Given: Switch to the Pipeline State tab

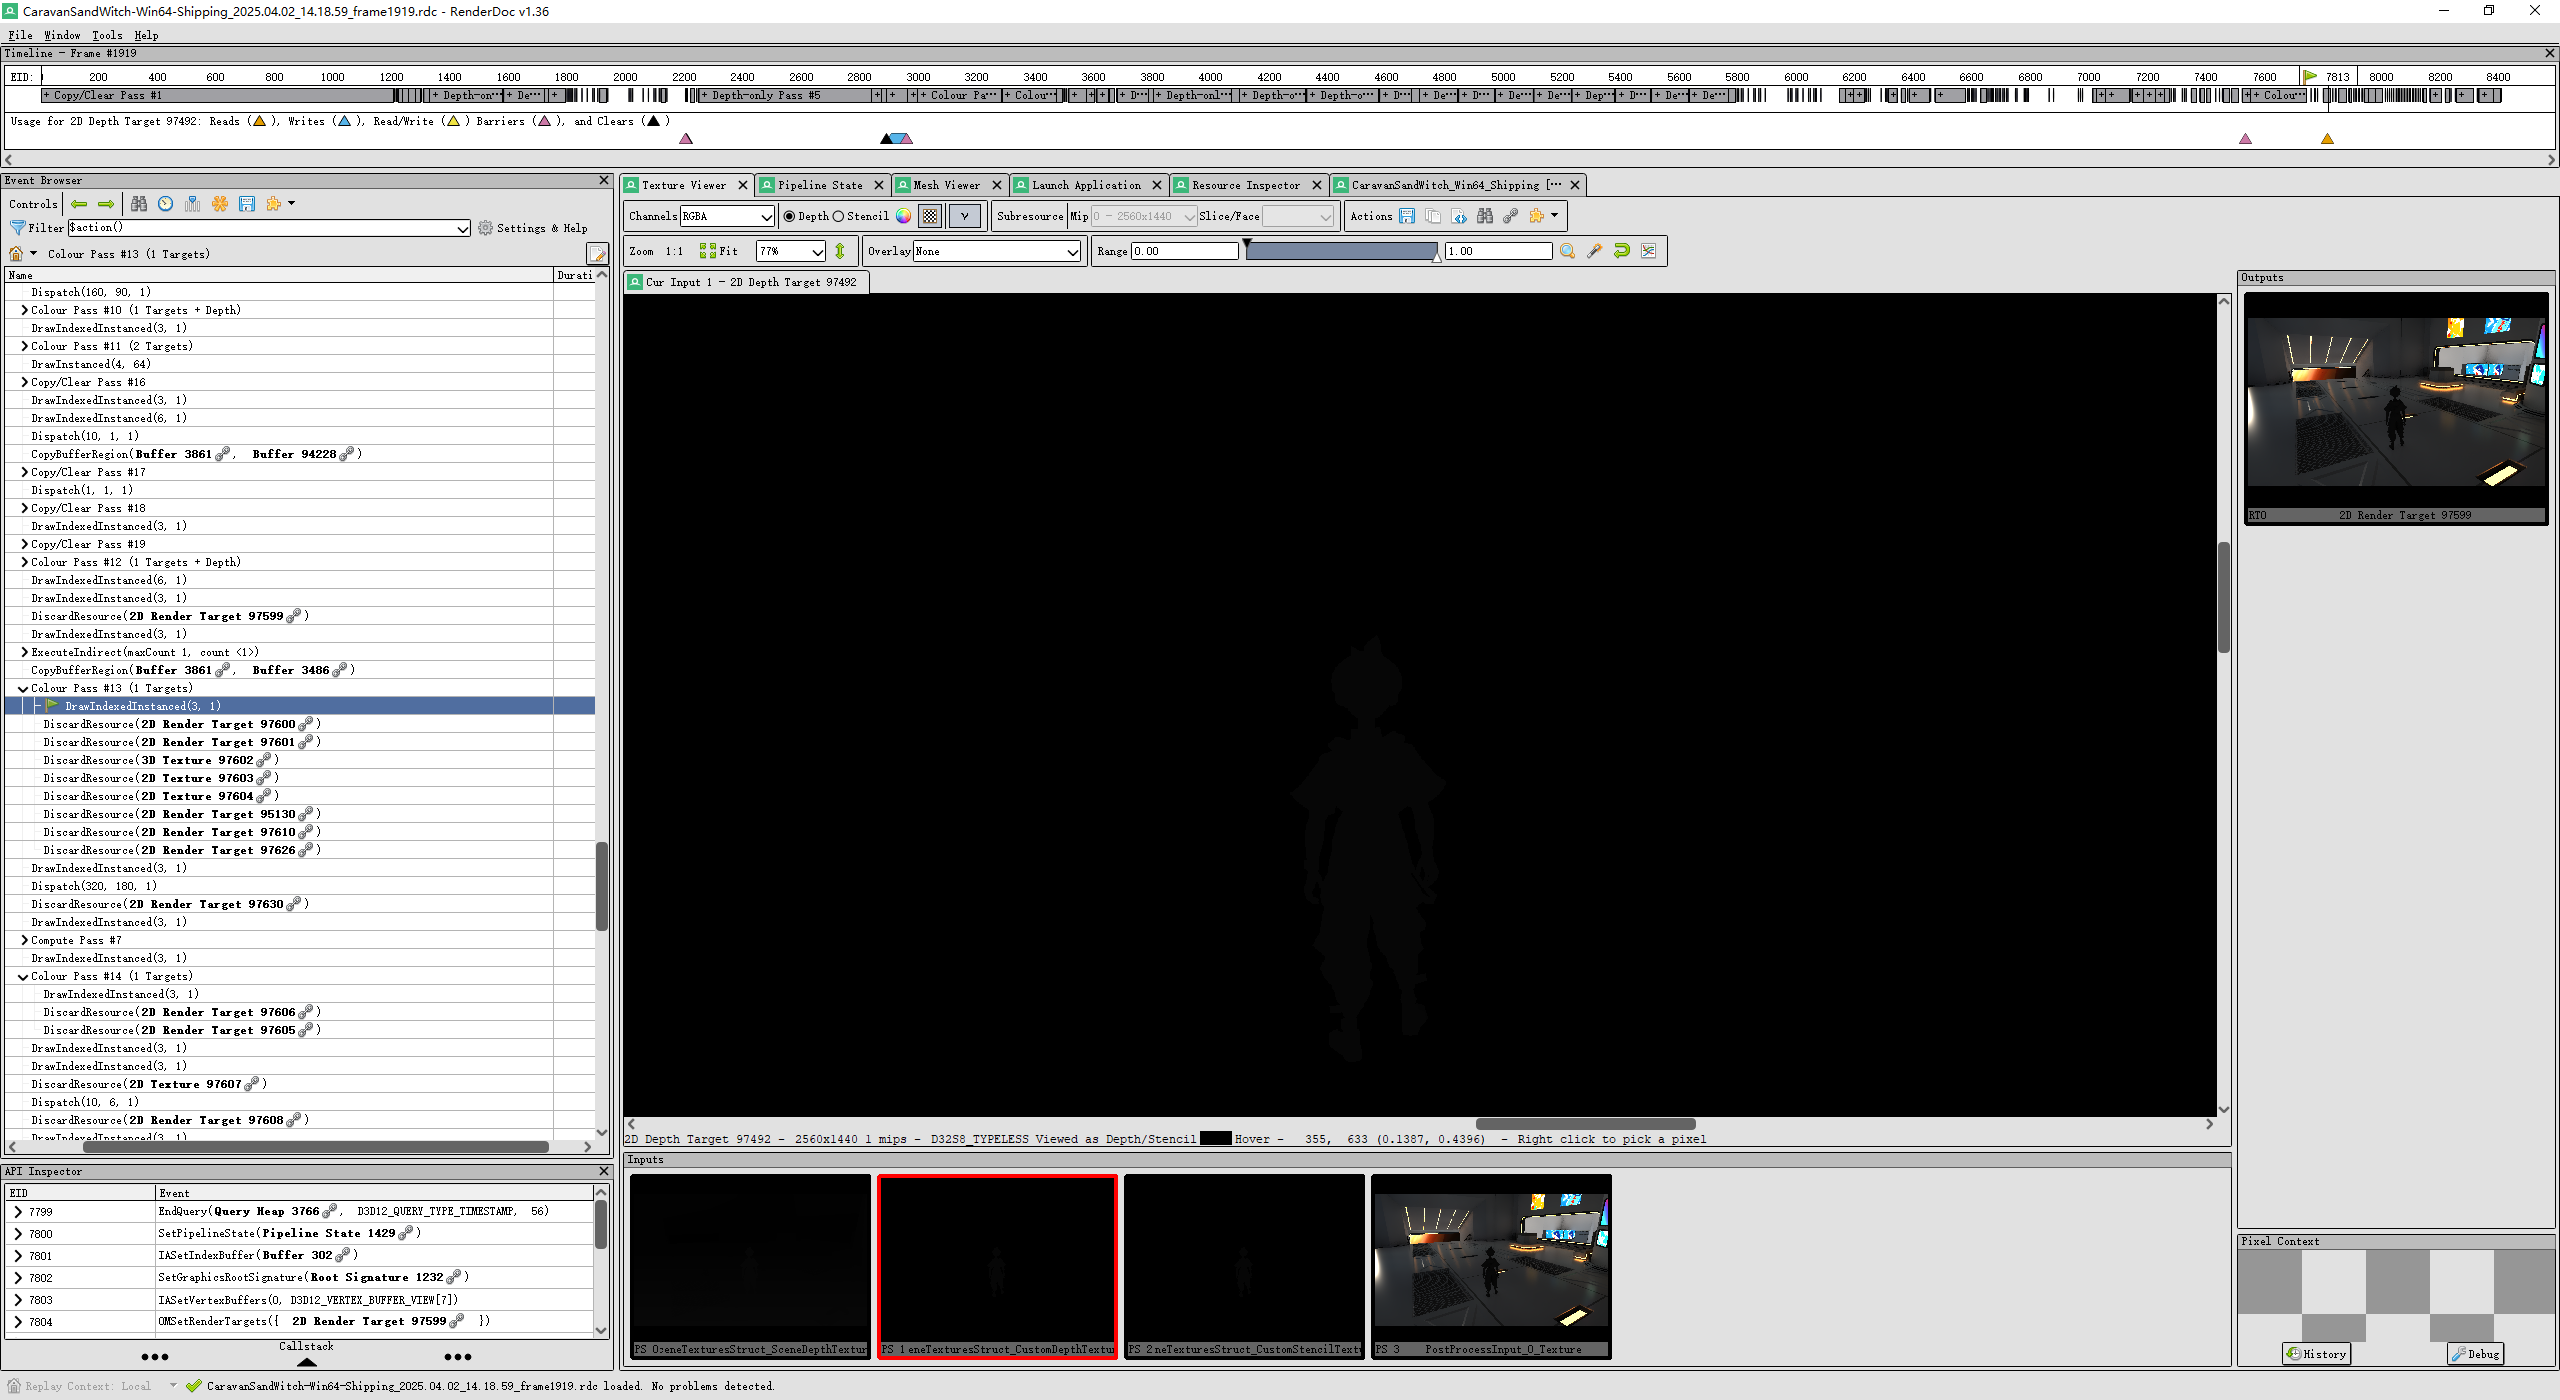Looking at the screenshot, I should tap(819, 186).
